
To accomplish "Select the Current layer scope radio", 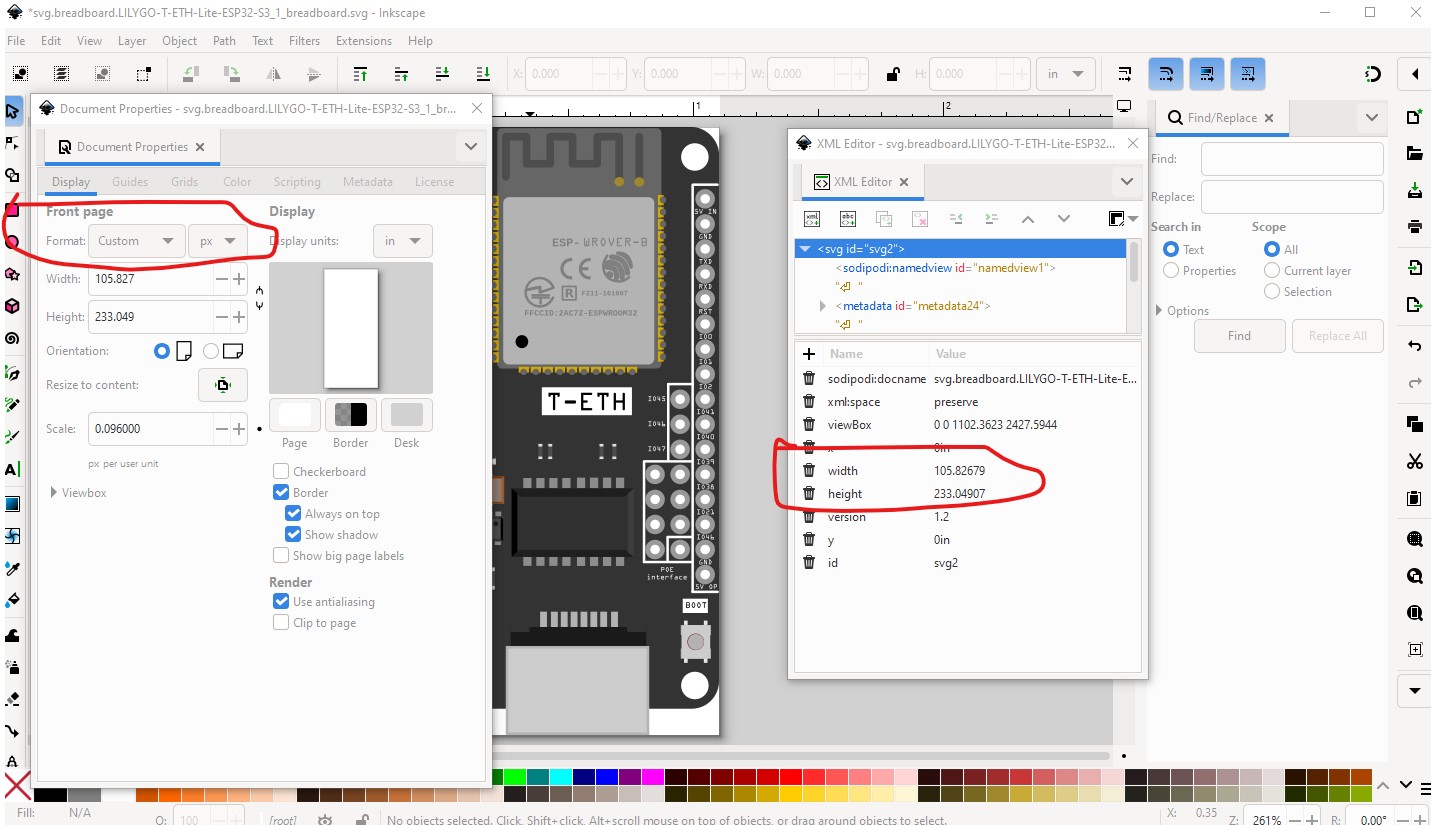I will (x=1272, y=271).
